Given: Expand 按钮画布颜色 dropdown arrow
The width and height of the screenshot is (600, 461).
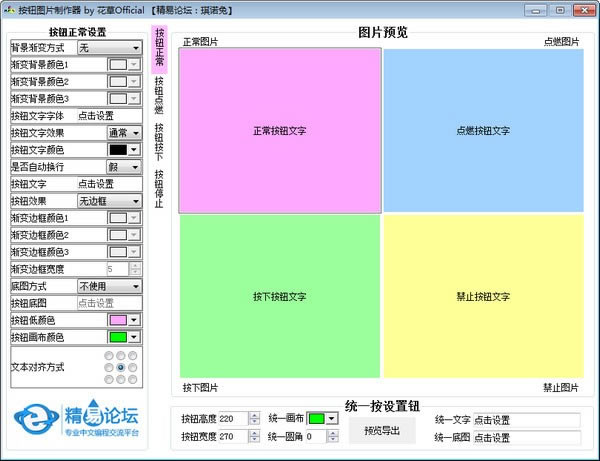Looking at the screenshot, I should click(x=134, y=337).
